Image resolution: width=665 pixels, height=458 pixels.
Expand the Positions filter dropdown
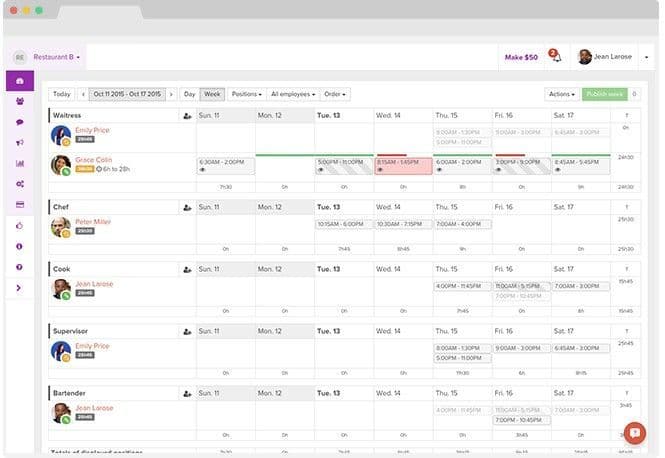click(246, 94)
